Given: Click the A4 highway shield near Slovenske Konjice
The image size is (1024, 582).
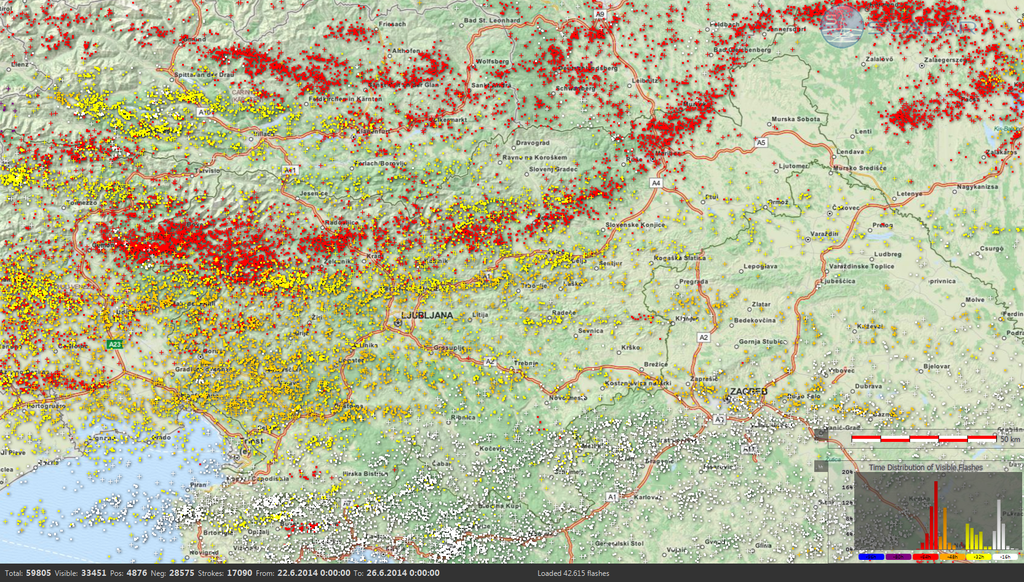Looking at the screenshot, I should pos(656,183).
